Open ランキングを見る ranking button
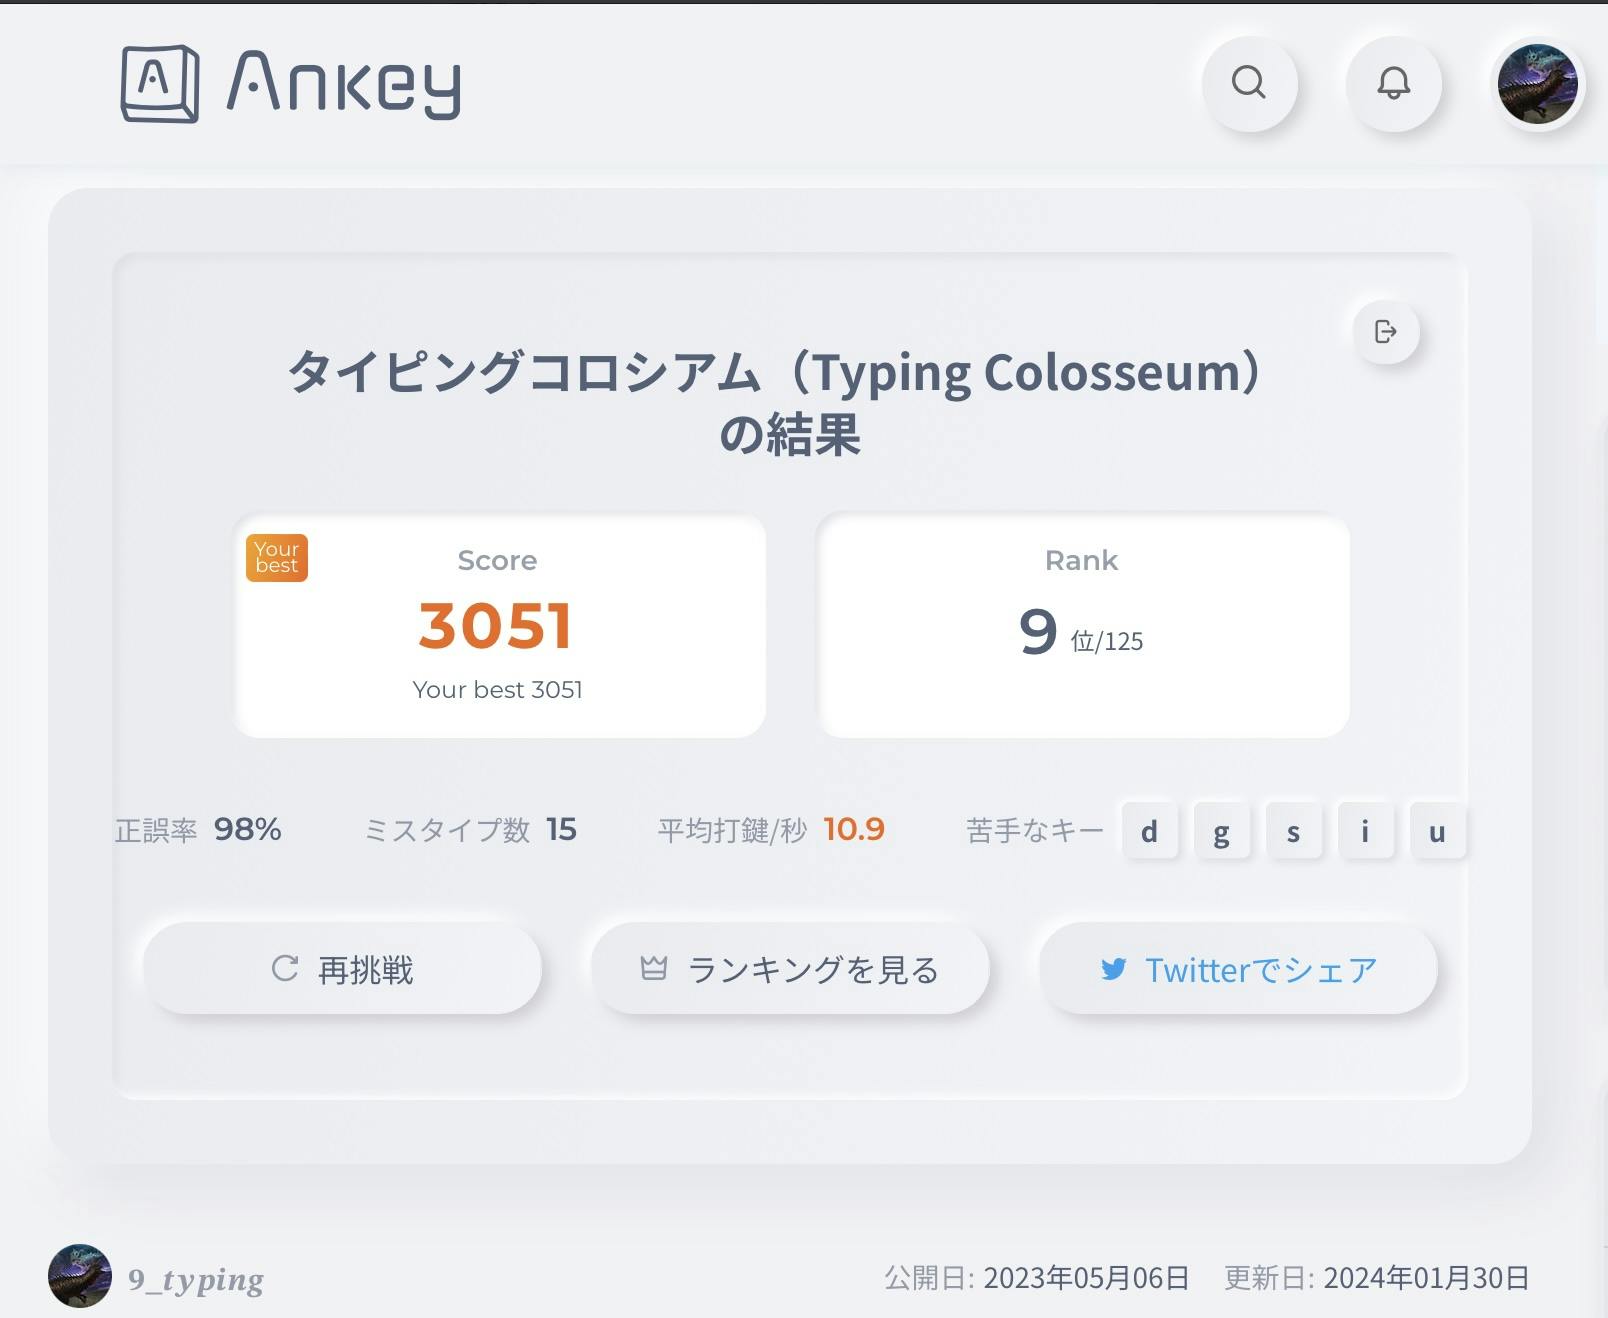 coord(790,969)
